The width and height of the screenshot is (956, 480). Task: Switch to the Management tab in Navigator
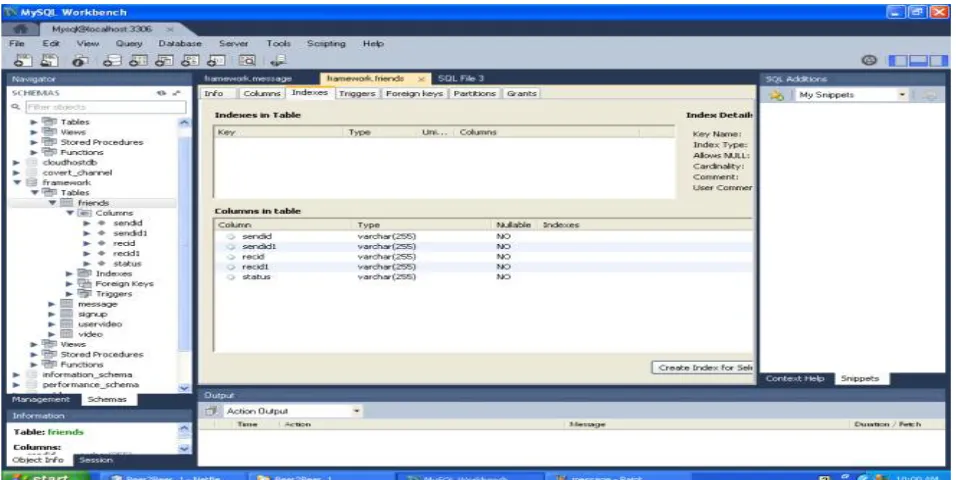pyautogui.click(x=41, y=399)
